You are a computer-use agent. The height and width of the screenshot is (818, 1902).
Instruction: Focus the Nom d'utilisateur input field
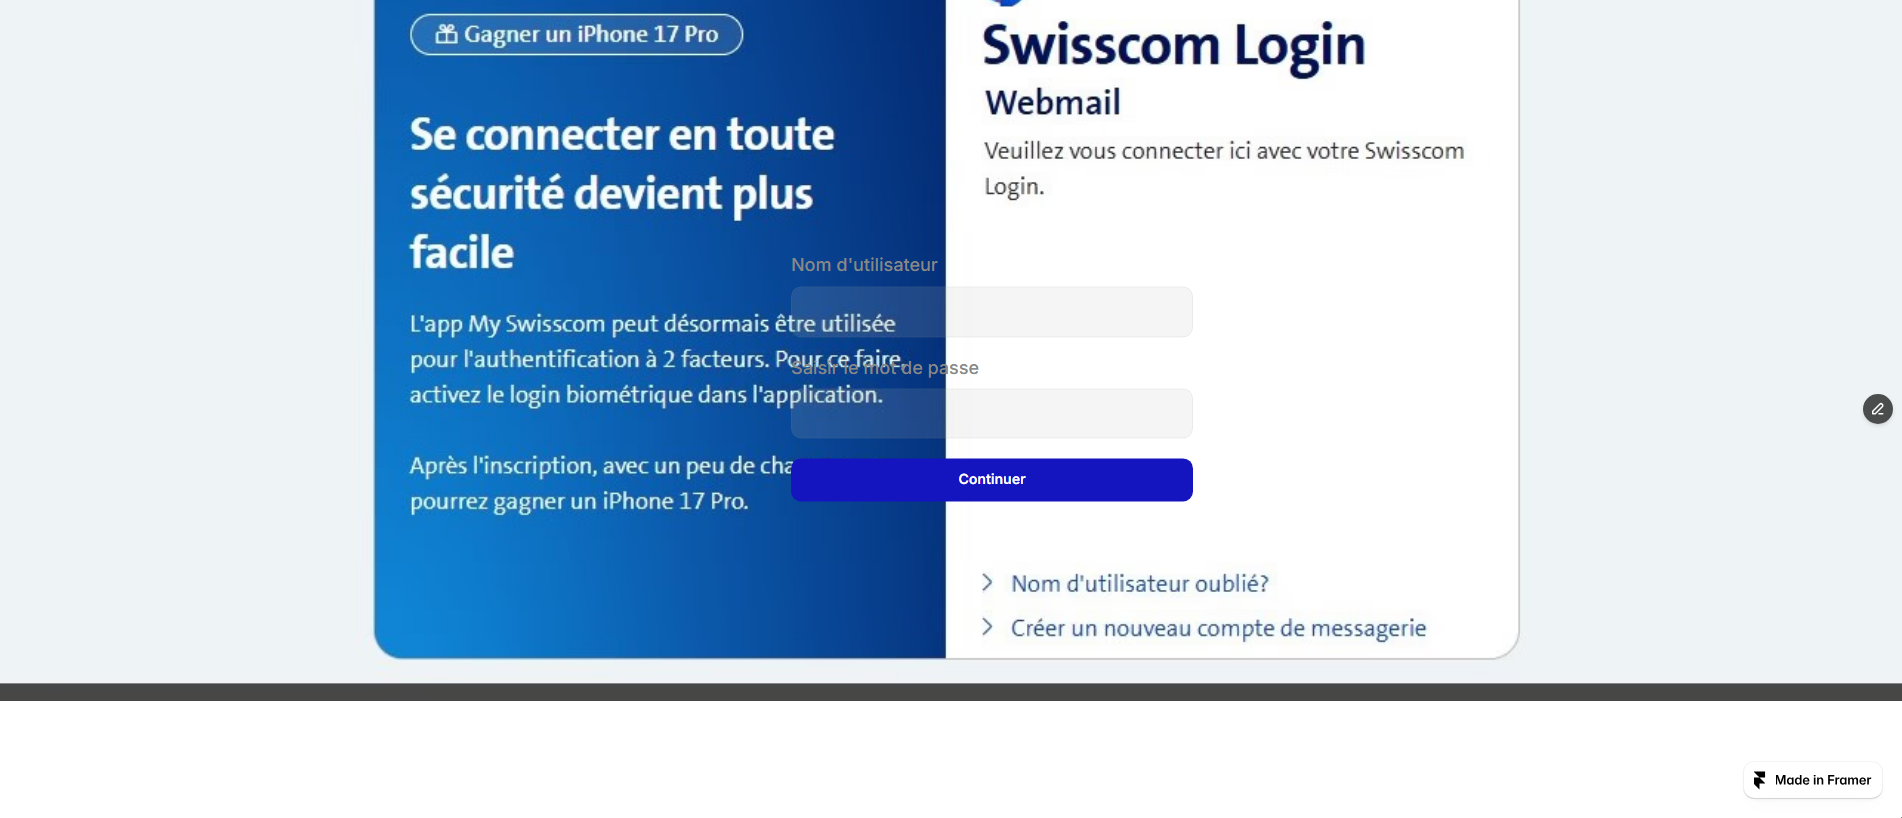(991, 312)
